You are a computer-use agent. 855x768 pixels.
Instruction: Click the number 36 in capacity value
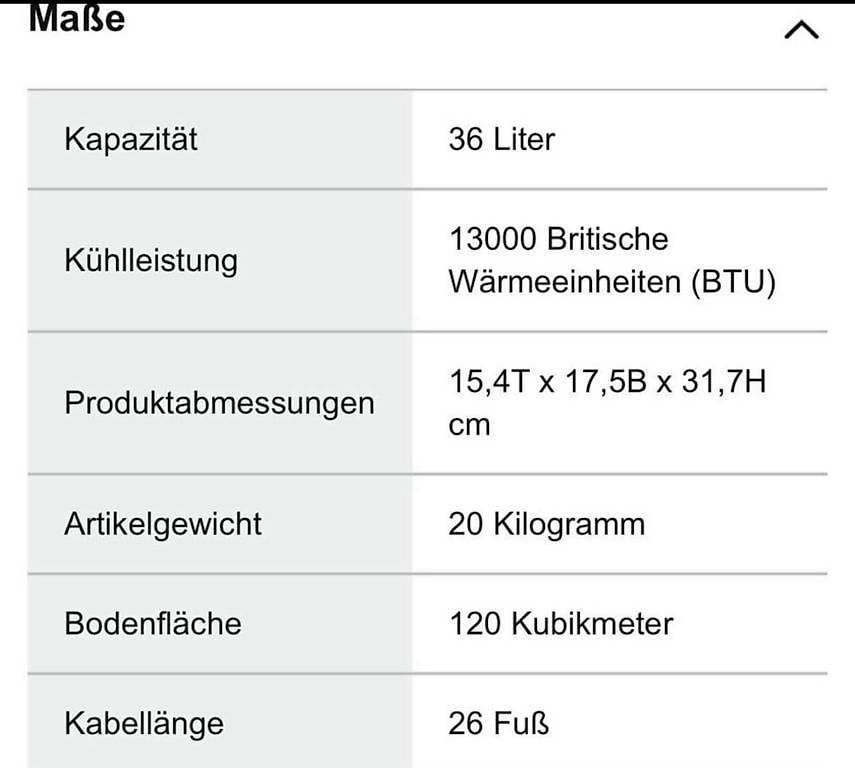[466, 139]
